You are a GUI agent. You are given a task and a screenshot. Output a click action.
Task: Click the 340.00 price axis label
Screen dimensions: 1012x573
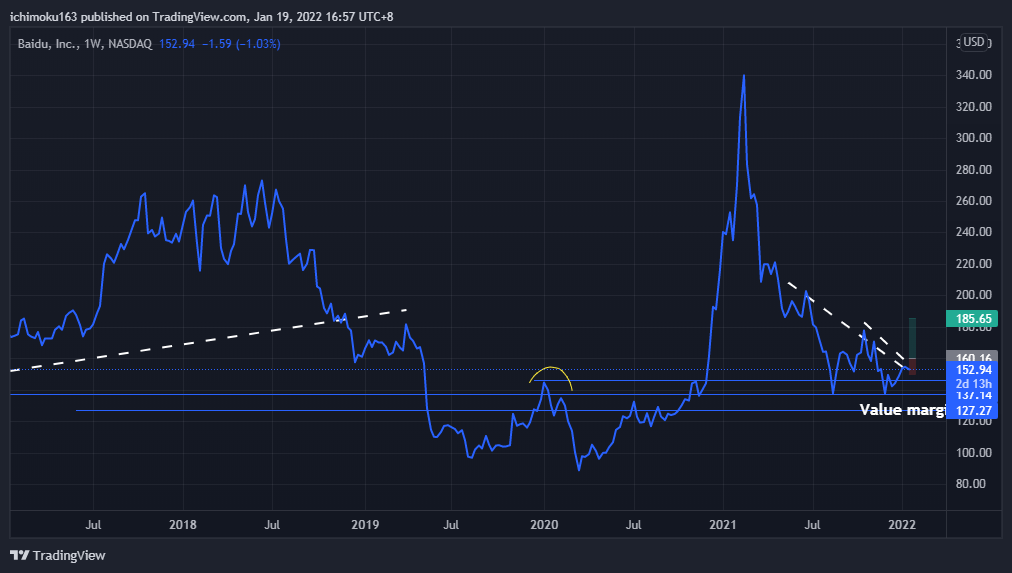click(x=974, y=75)
